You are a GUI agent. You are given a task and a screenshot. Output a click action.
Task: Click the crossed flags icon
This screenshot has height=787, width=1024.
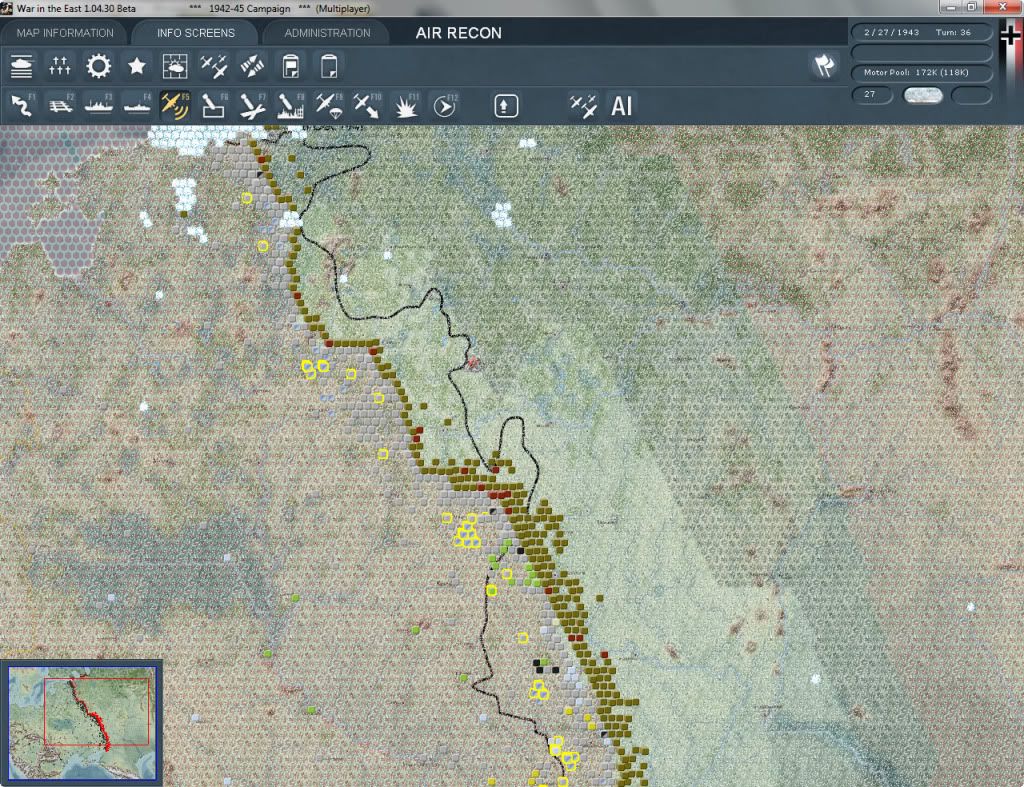[x=825, y=65]
